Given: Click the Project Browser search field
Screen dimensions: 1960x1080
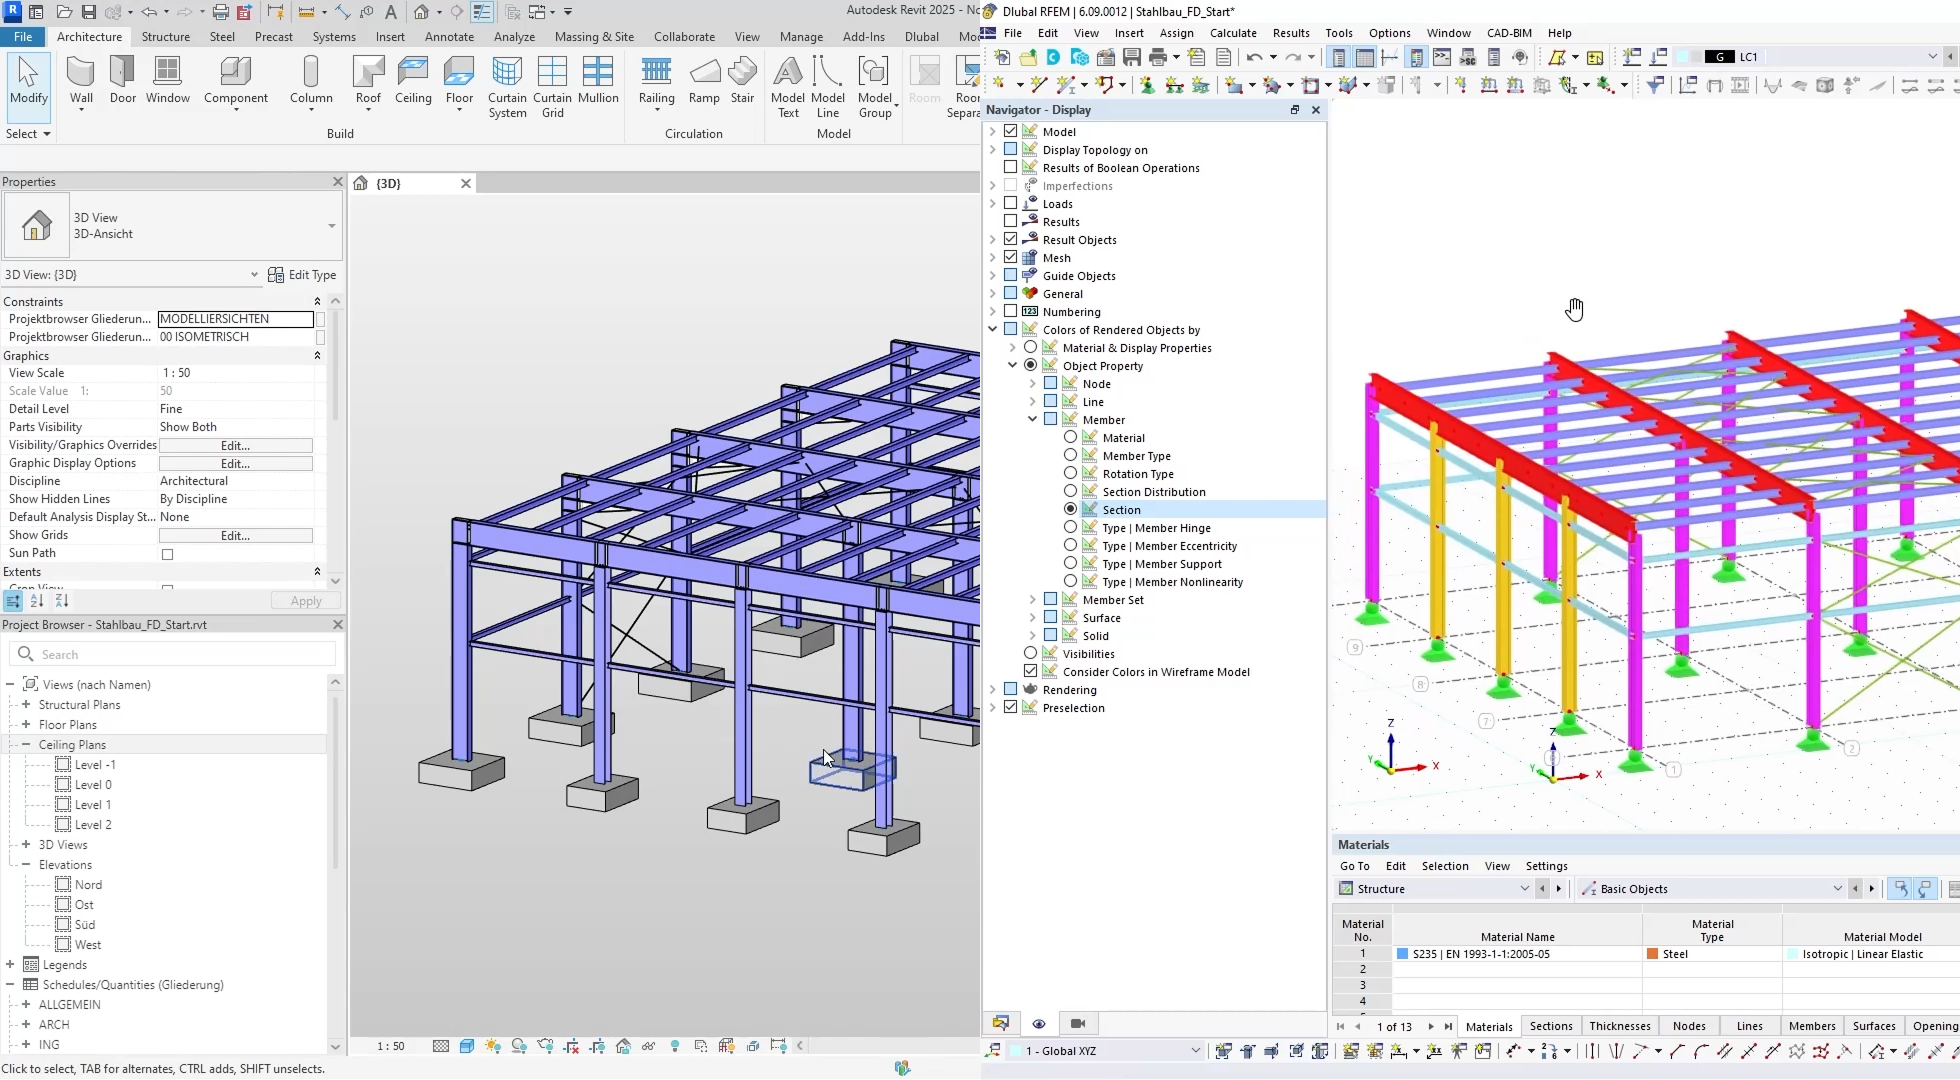Looking at the screenshot, I should (173, 654).
